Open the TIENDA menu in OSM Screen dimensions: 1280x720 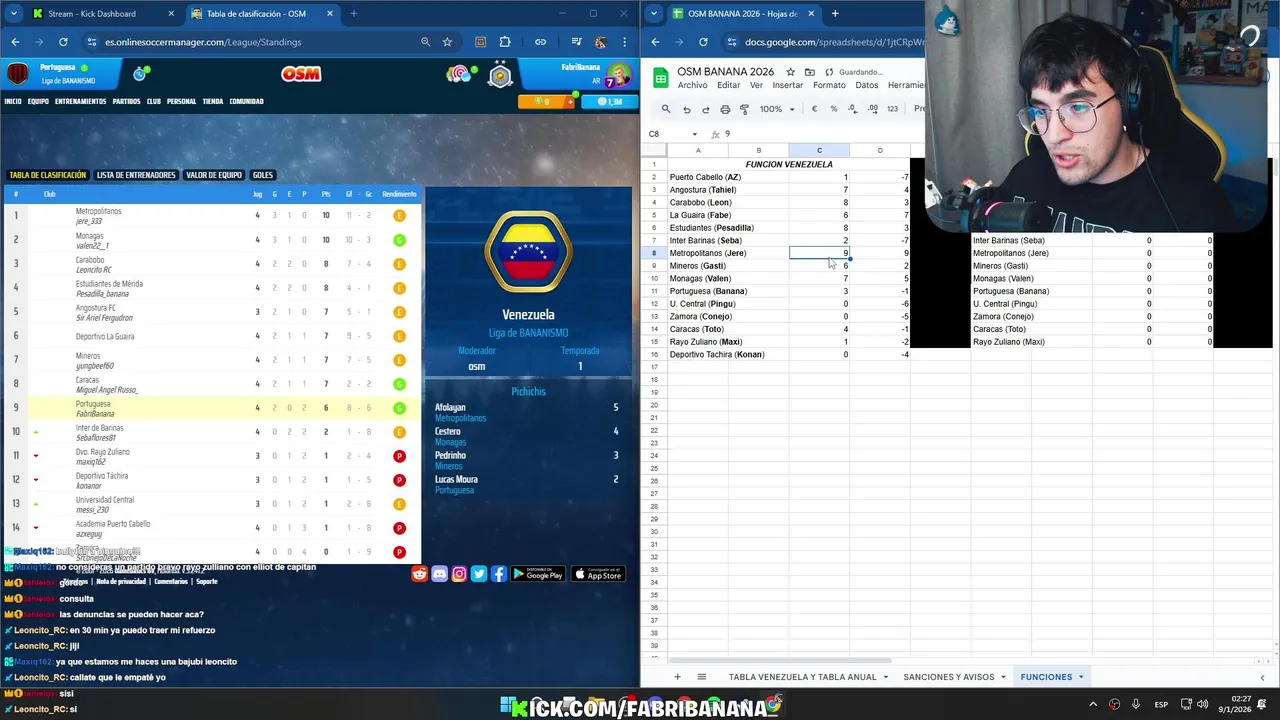click(213, 101)
